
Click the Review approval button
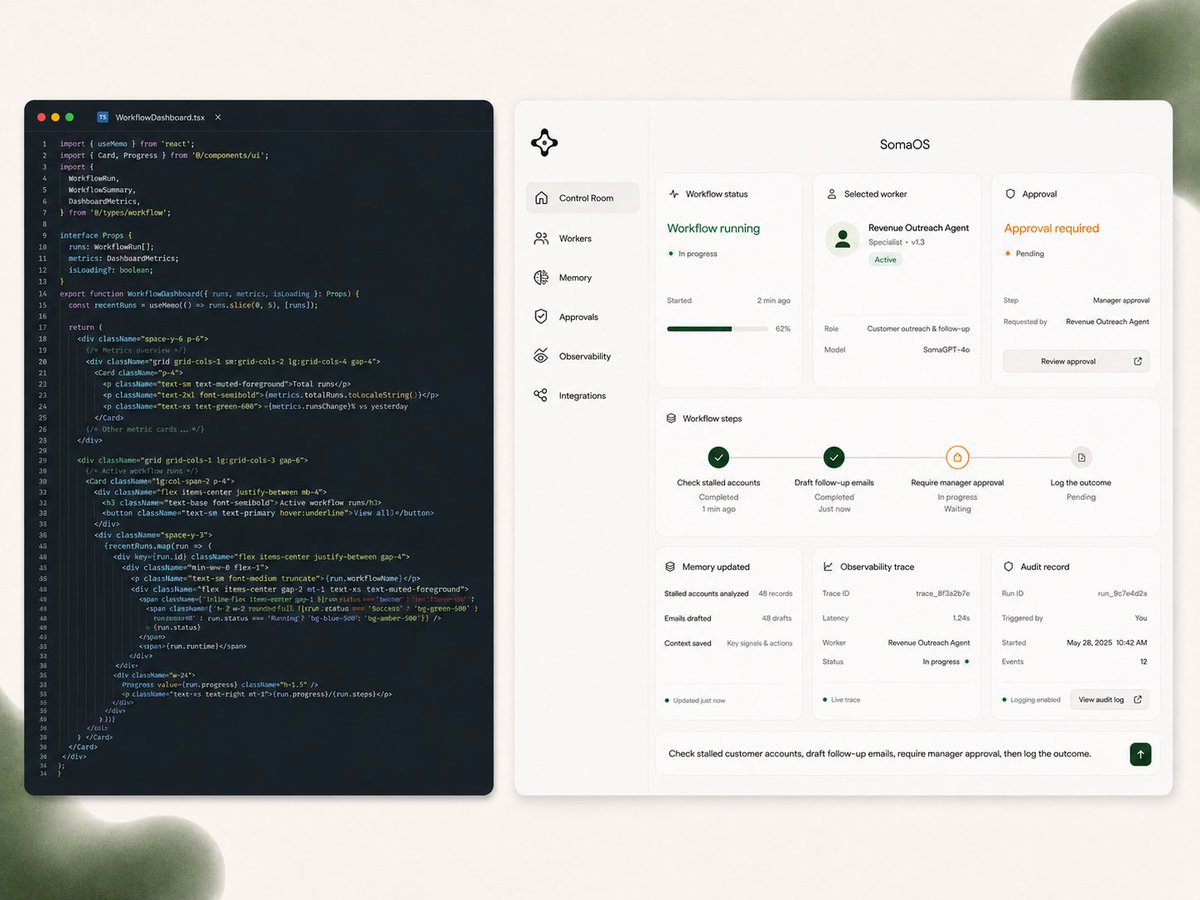[1076, 361]
